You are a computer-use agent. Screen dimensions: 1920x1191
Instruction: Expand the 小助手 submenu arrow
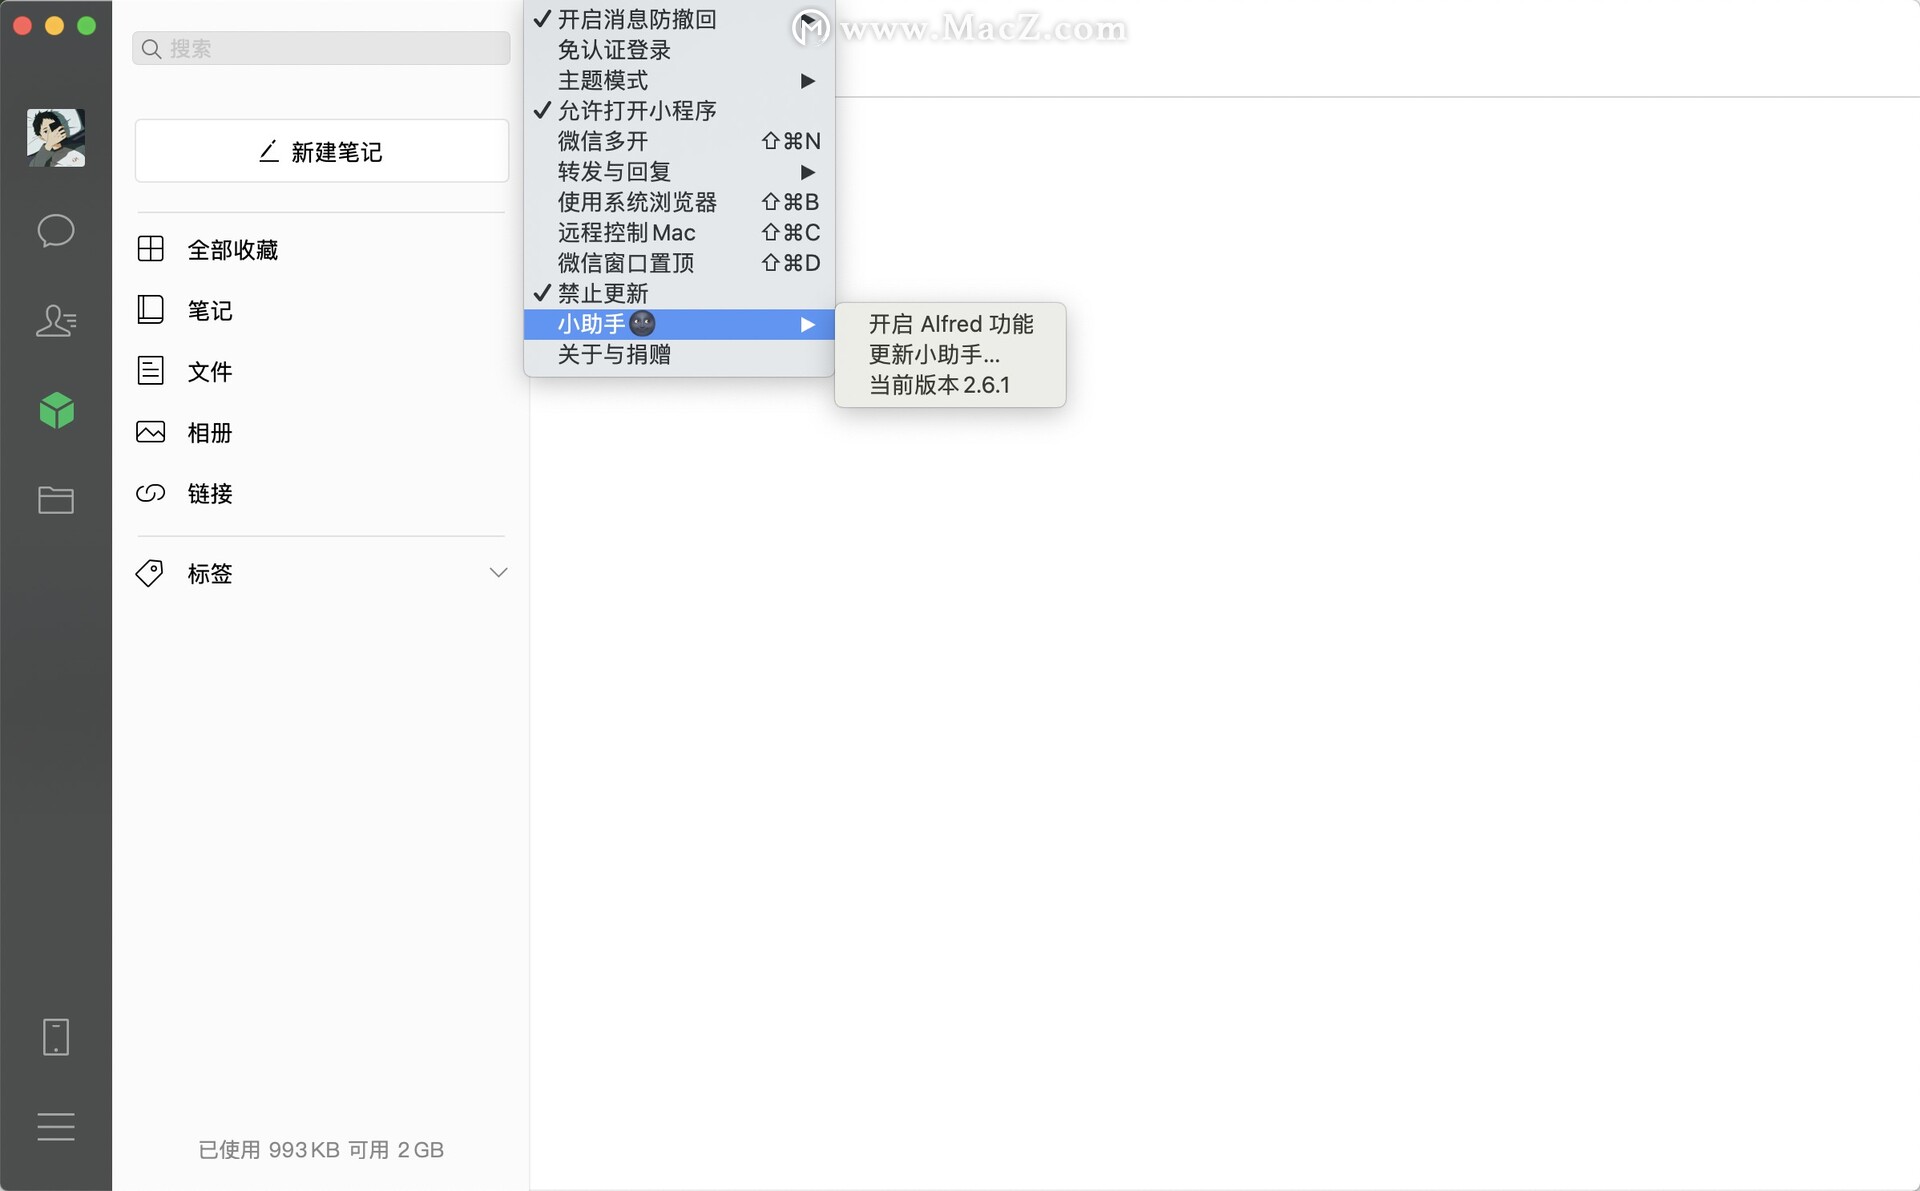tap(808, 324)
